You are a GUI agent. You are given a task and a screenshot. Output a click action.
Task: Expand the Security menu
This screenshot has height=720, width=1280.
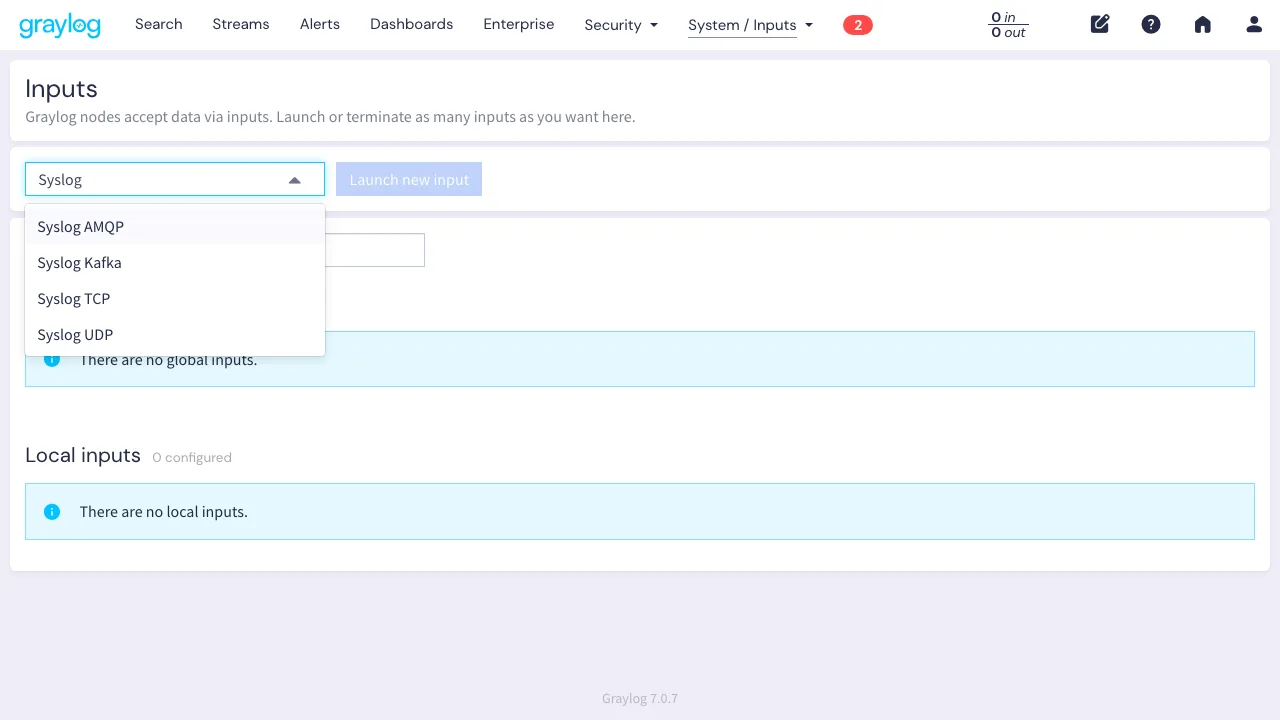click(621, 25)
